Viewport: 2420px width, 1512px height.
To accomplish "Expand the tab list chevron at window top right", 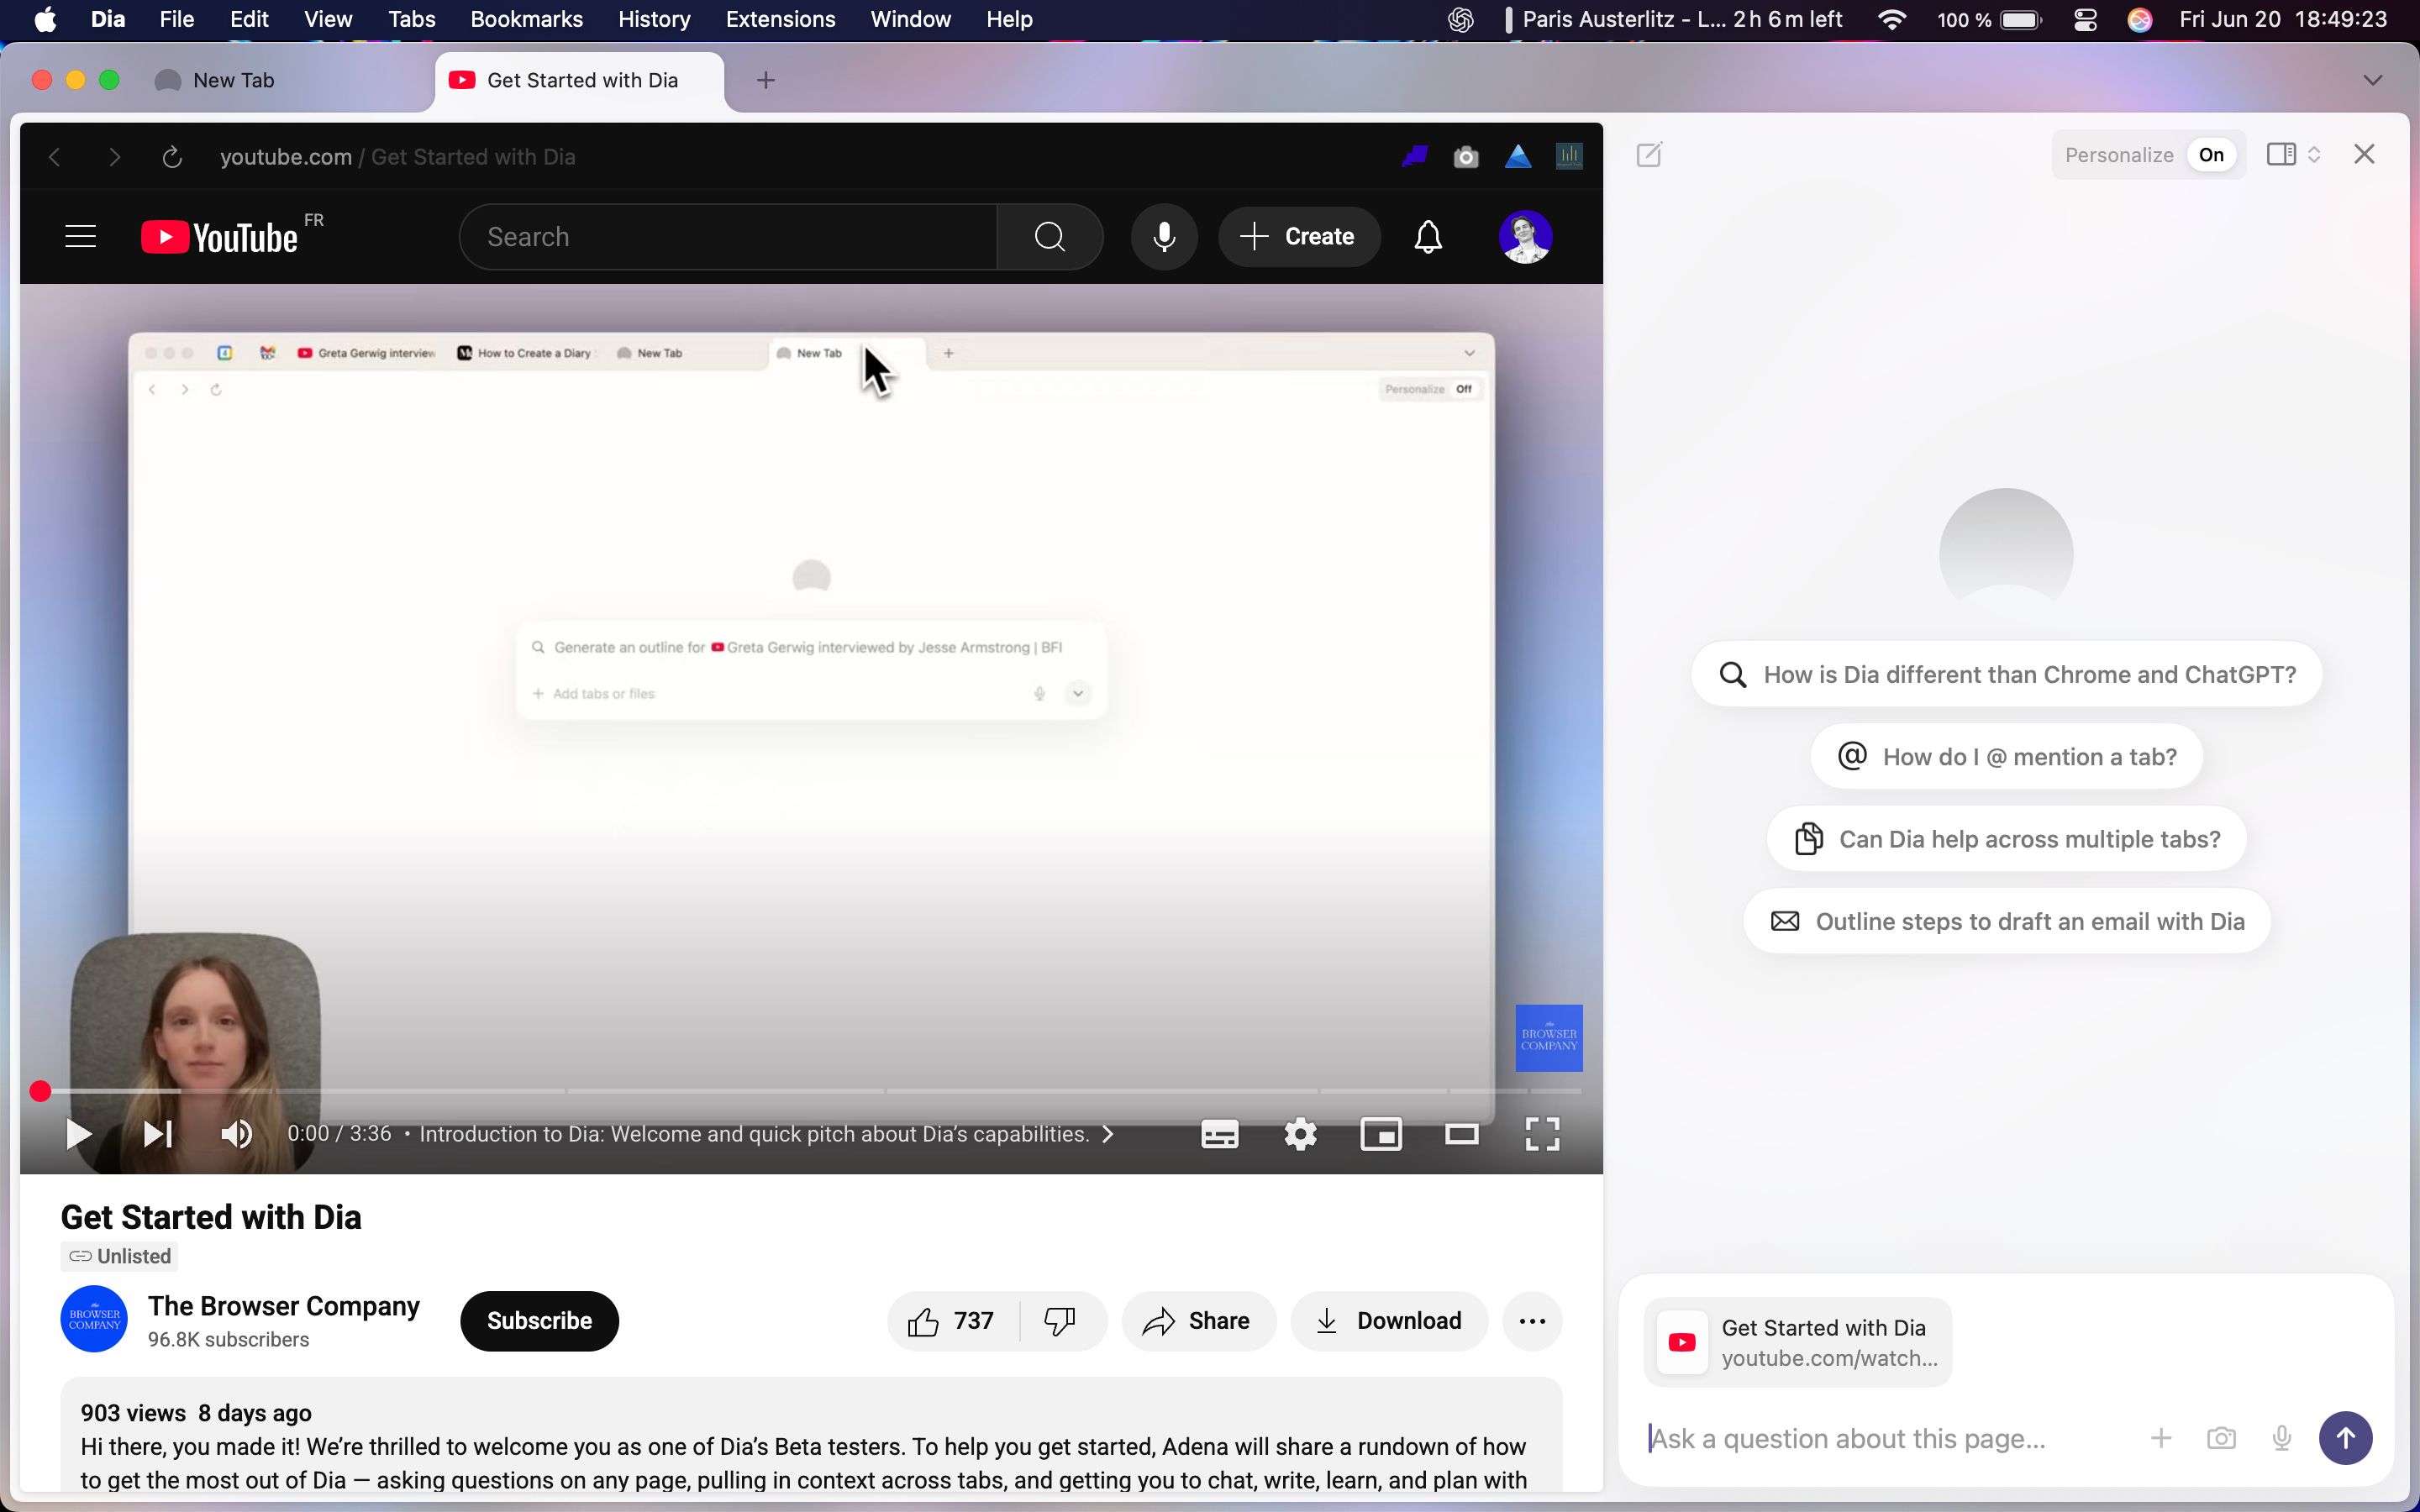I will [x=2372, y=80].
